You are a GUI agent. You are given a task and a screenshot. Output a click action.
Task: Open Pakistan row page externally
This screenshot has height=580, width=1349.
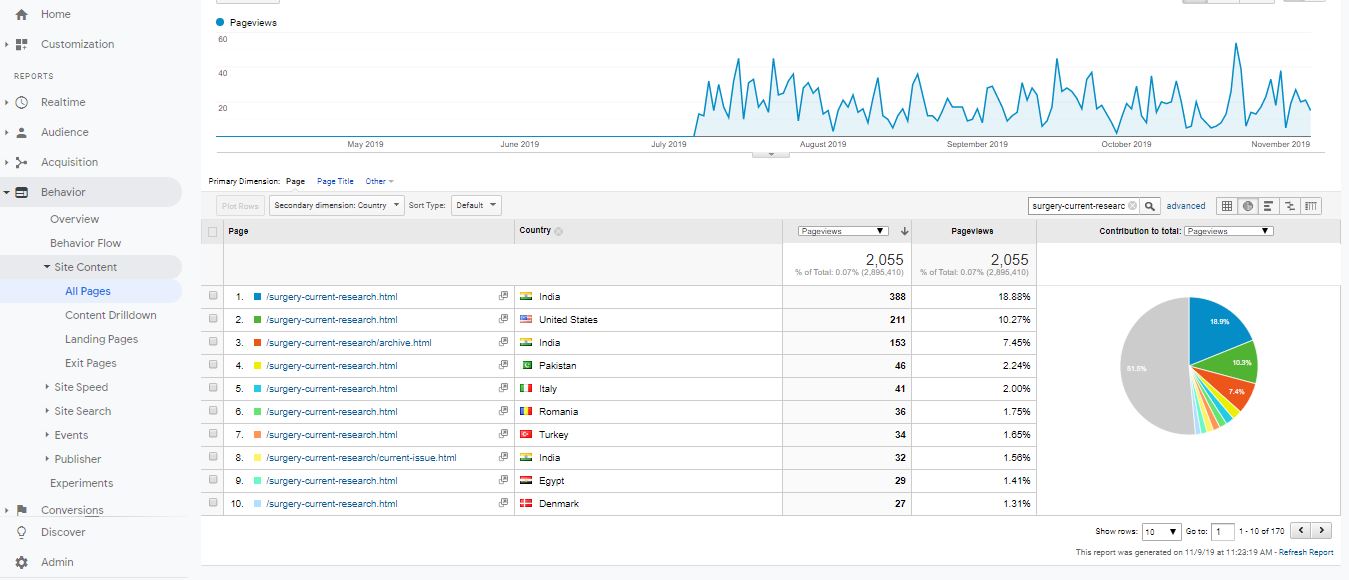[x=504, y=365]
